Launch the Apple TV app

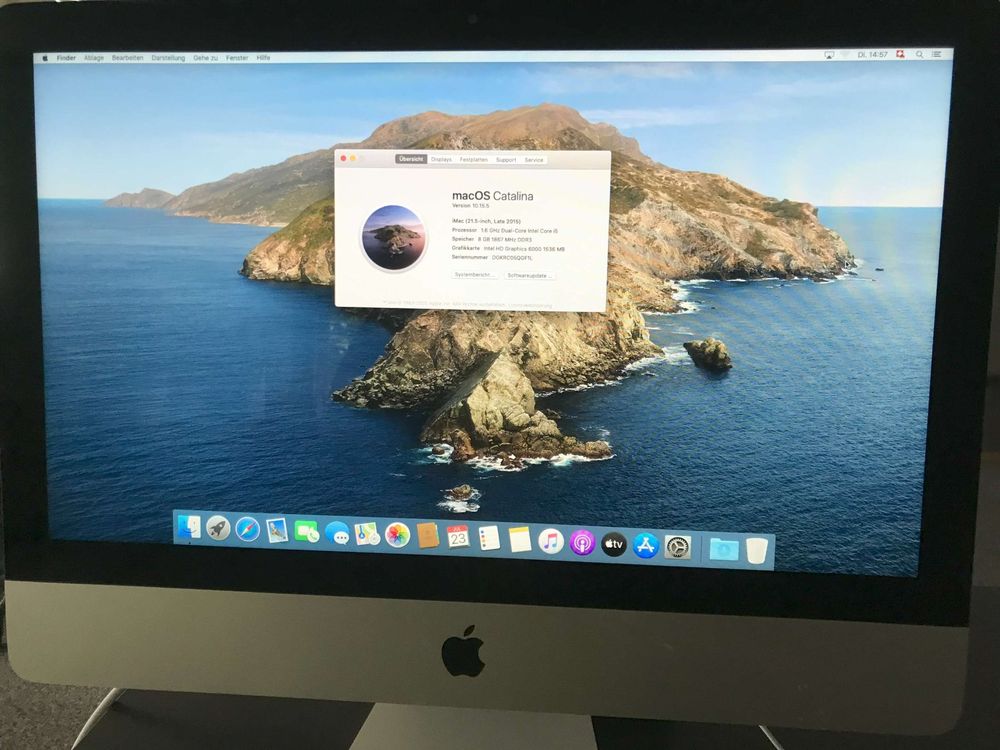614,545
